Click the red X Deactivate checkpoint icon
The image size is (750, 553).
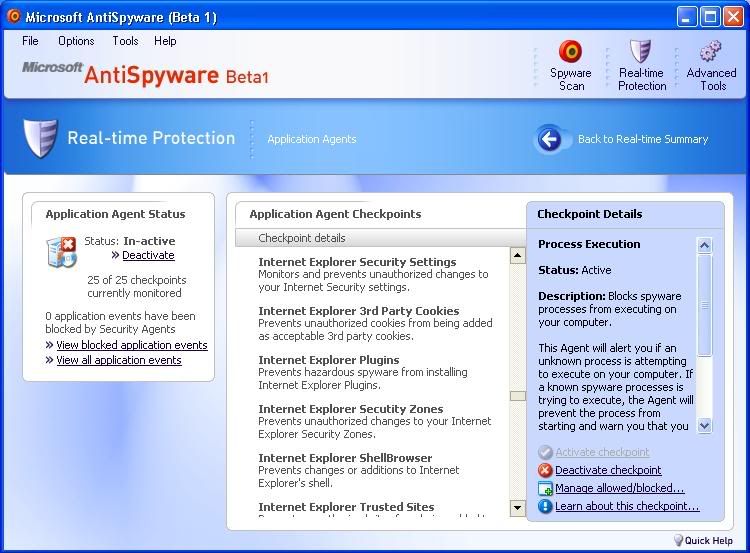[x=545, y=470]
